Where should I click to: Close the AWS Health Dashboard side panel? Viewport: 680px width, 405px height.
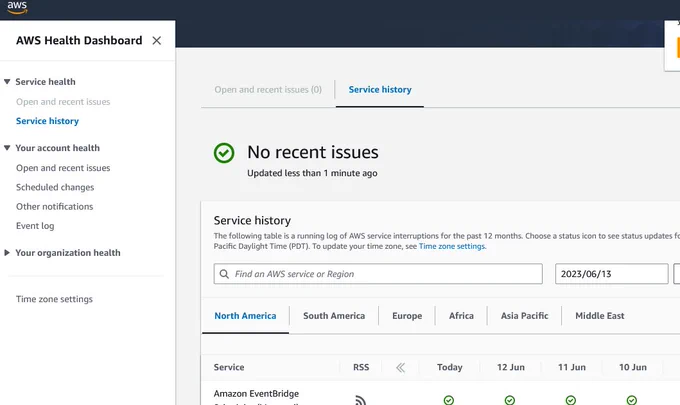(157, 40)
